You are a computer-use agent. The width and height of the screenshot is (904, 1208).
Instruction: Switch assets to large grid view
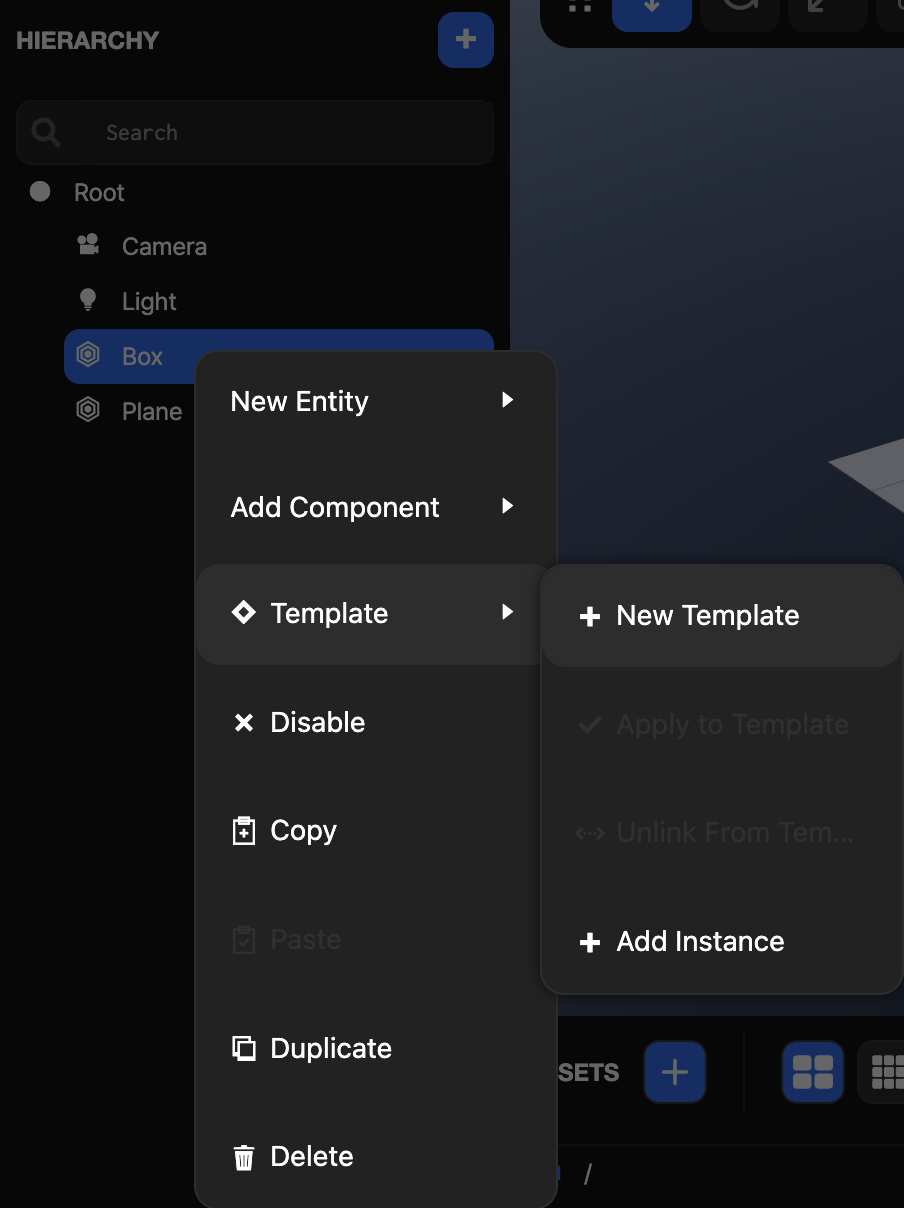(x=812, y=1072)
